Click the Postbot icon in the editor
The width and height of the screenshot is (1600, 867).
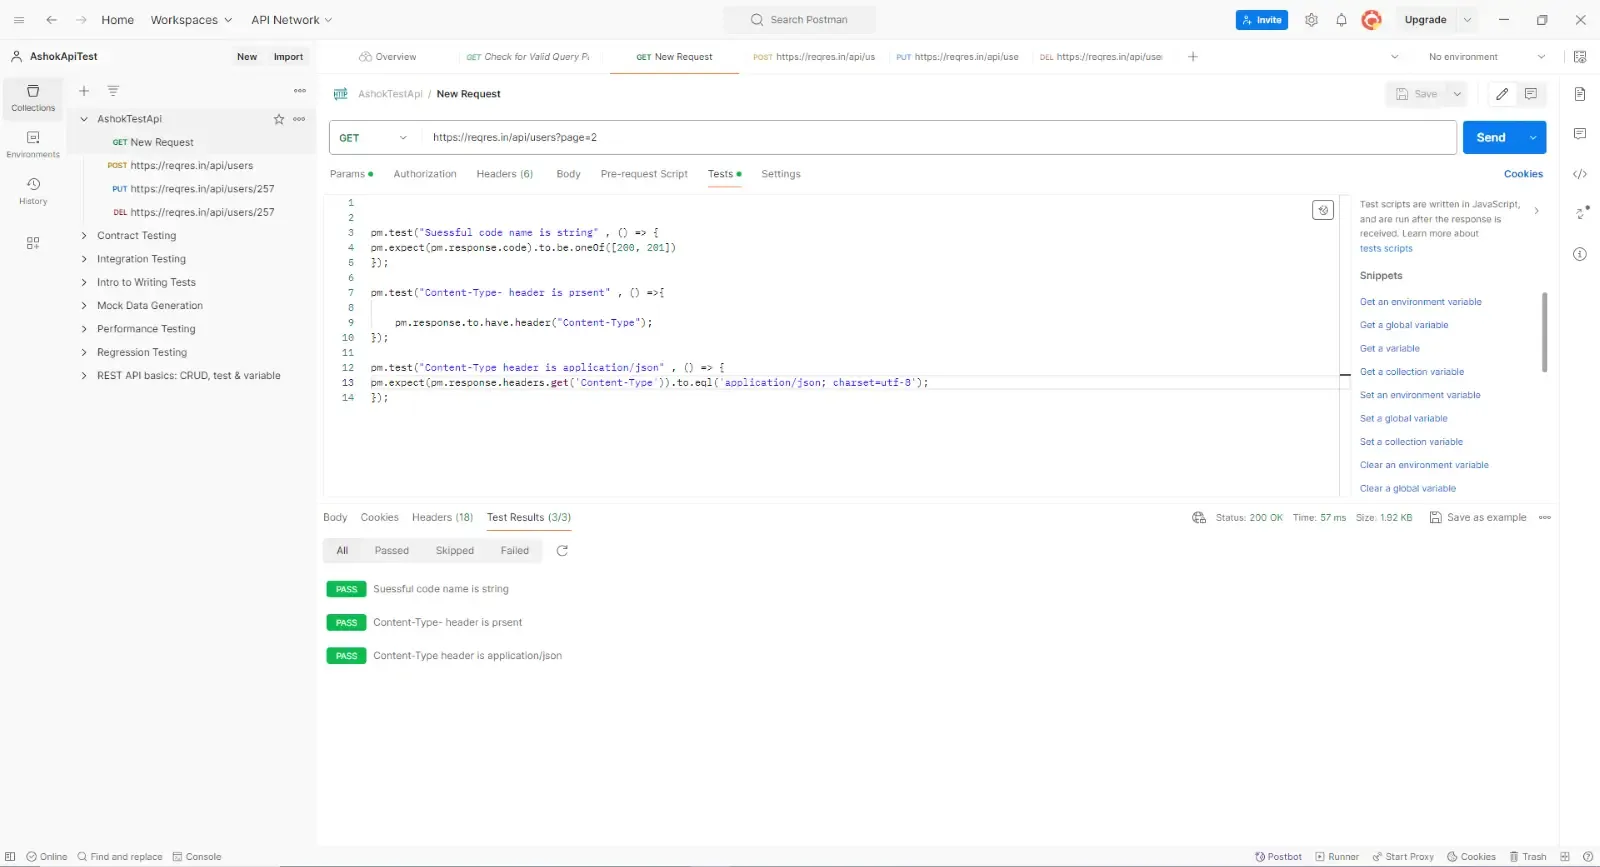pos(1323,210)
